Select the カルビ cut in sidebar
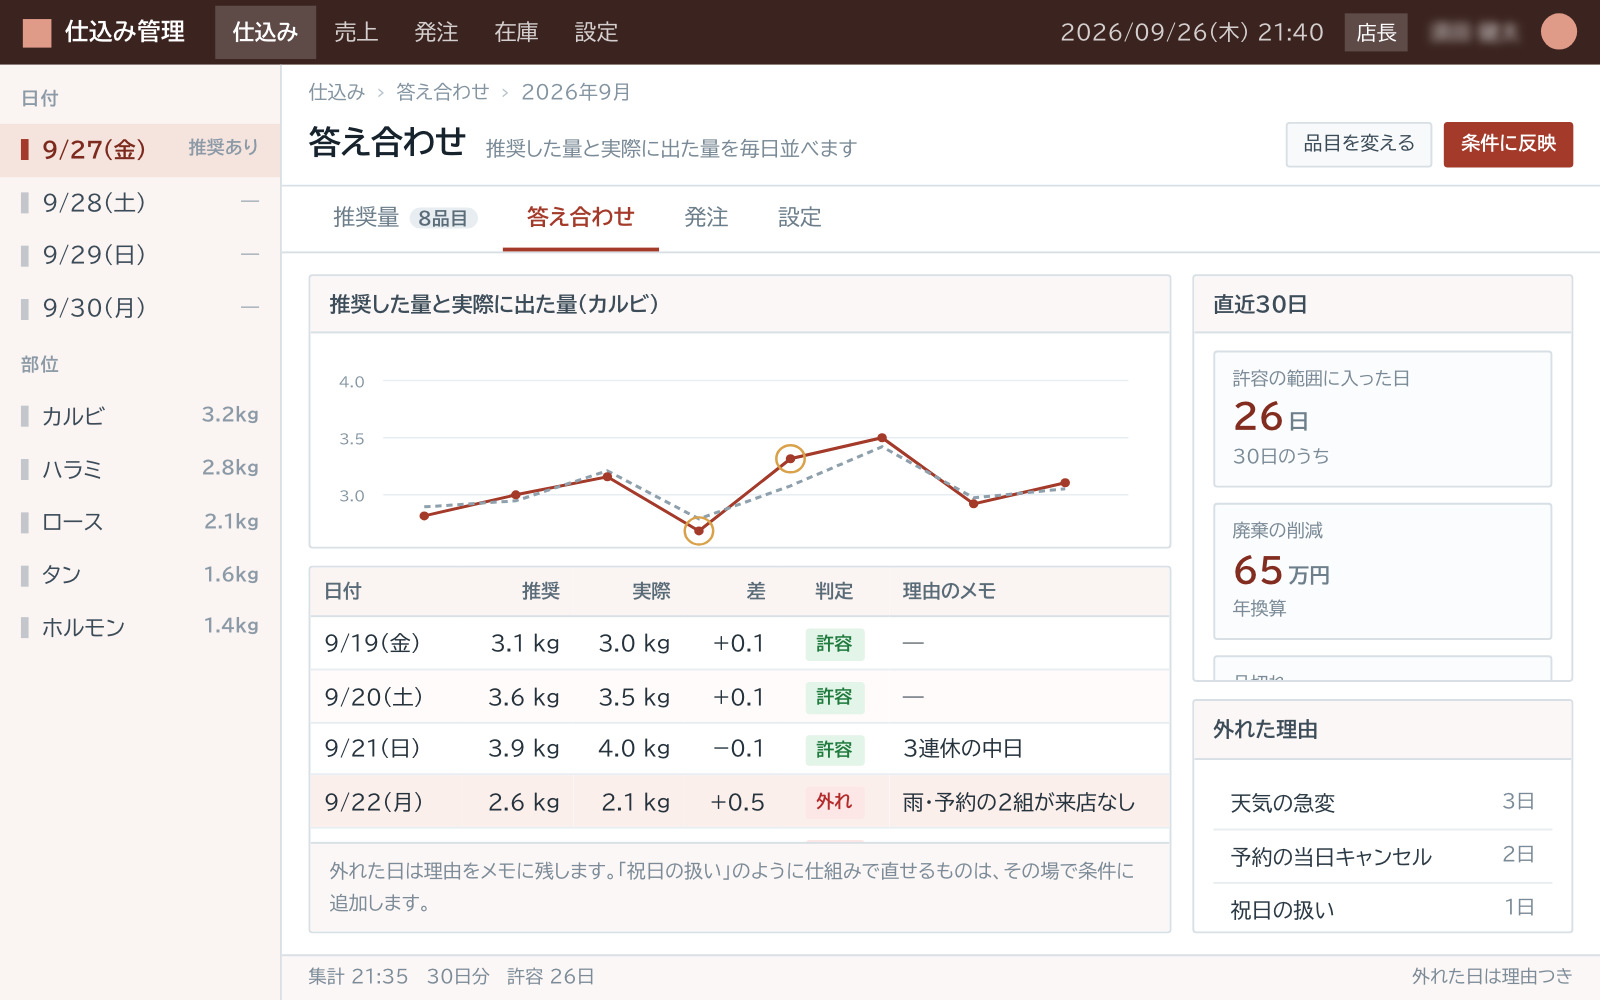The height and width of the screenshot is (1000, 1600). pyautogui.click(x=140, y=416)
